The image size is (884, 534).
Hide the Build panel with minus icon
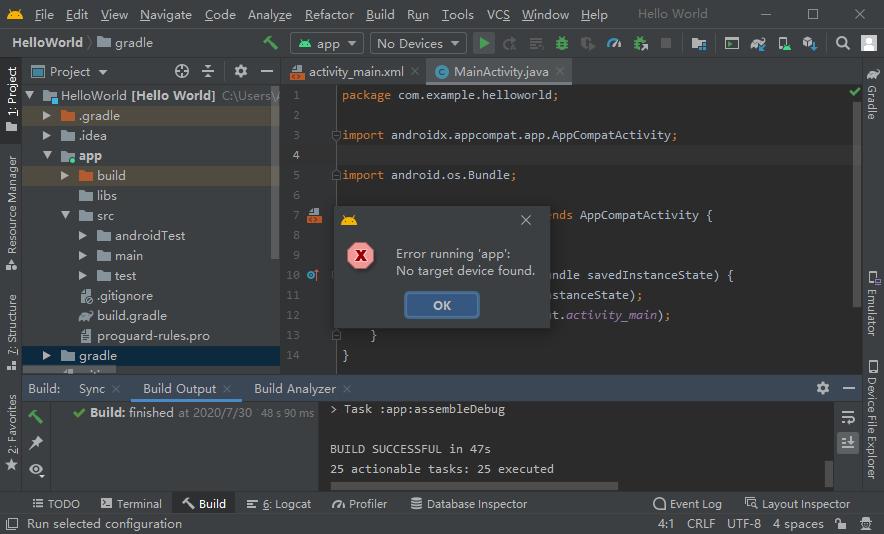[849, 388]
